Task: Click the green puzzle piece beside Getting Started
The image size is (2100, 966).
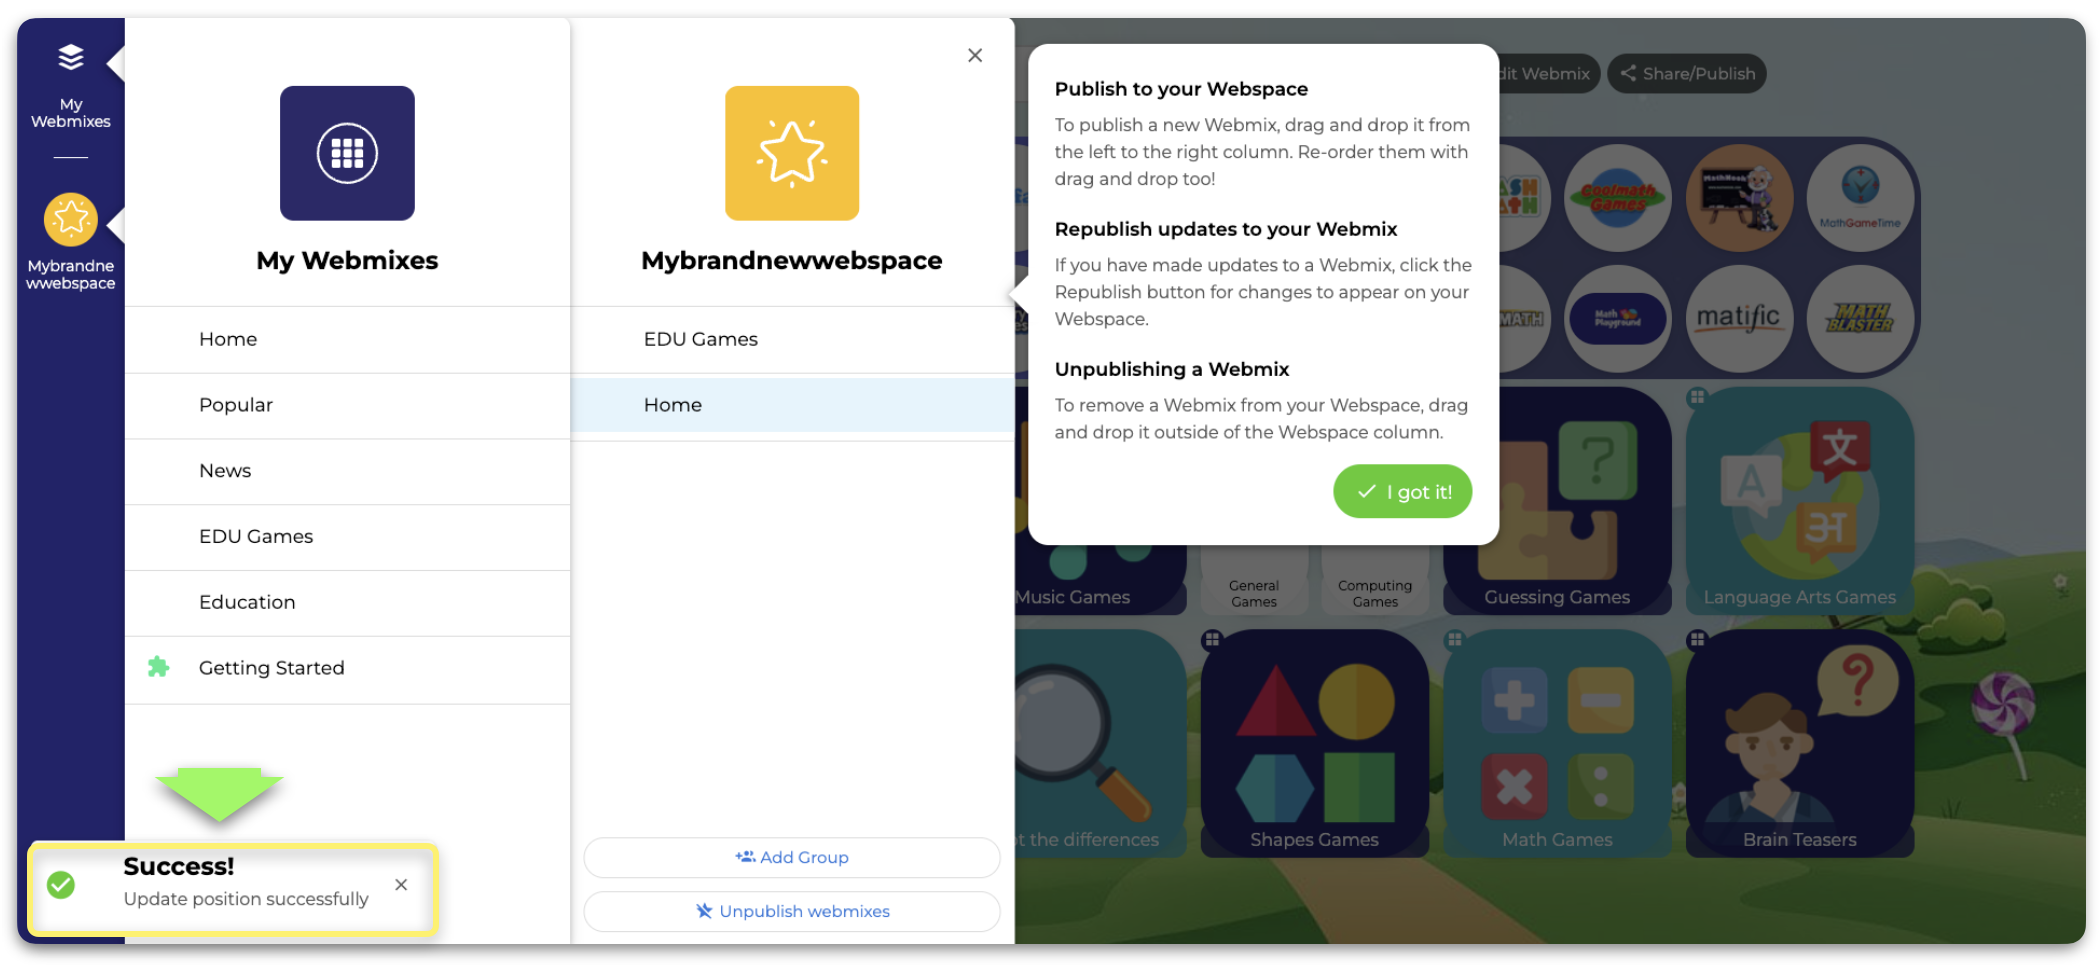Action: click(x=158, y=667)
